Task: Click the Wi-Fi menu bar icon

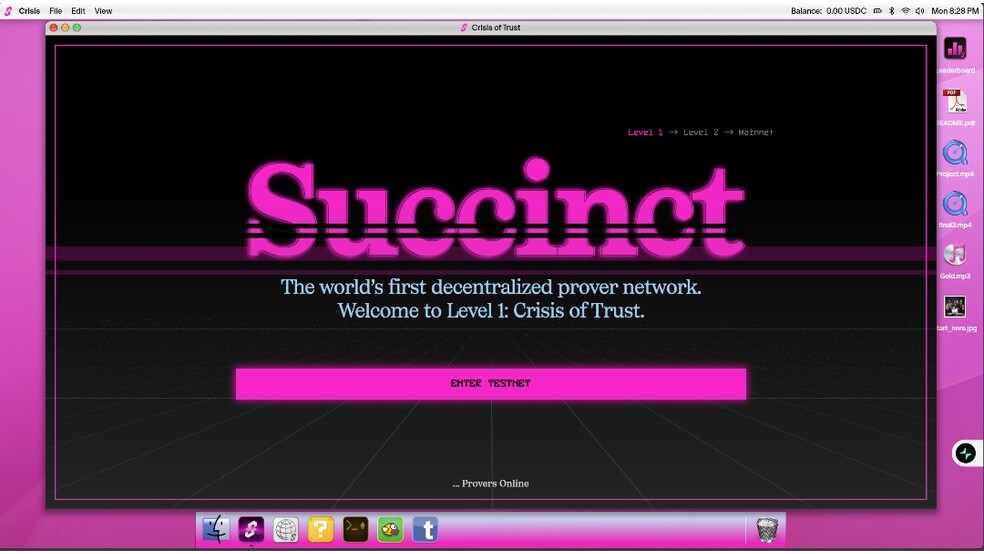Action: 906,11
